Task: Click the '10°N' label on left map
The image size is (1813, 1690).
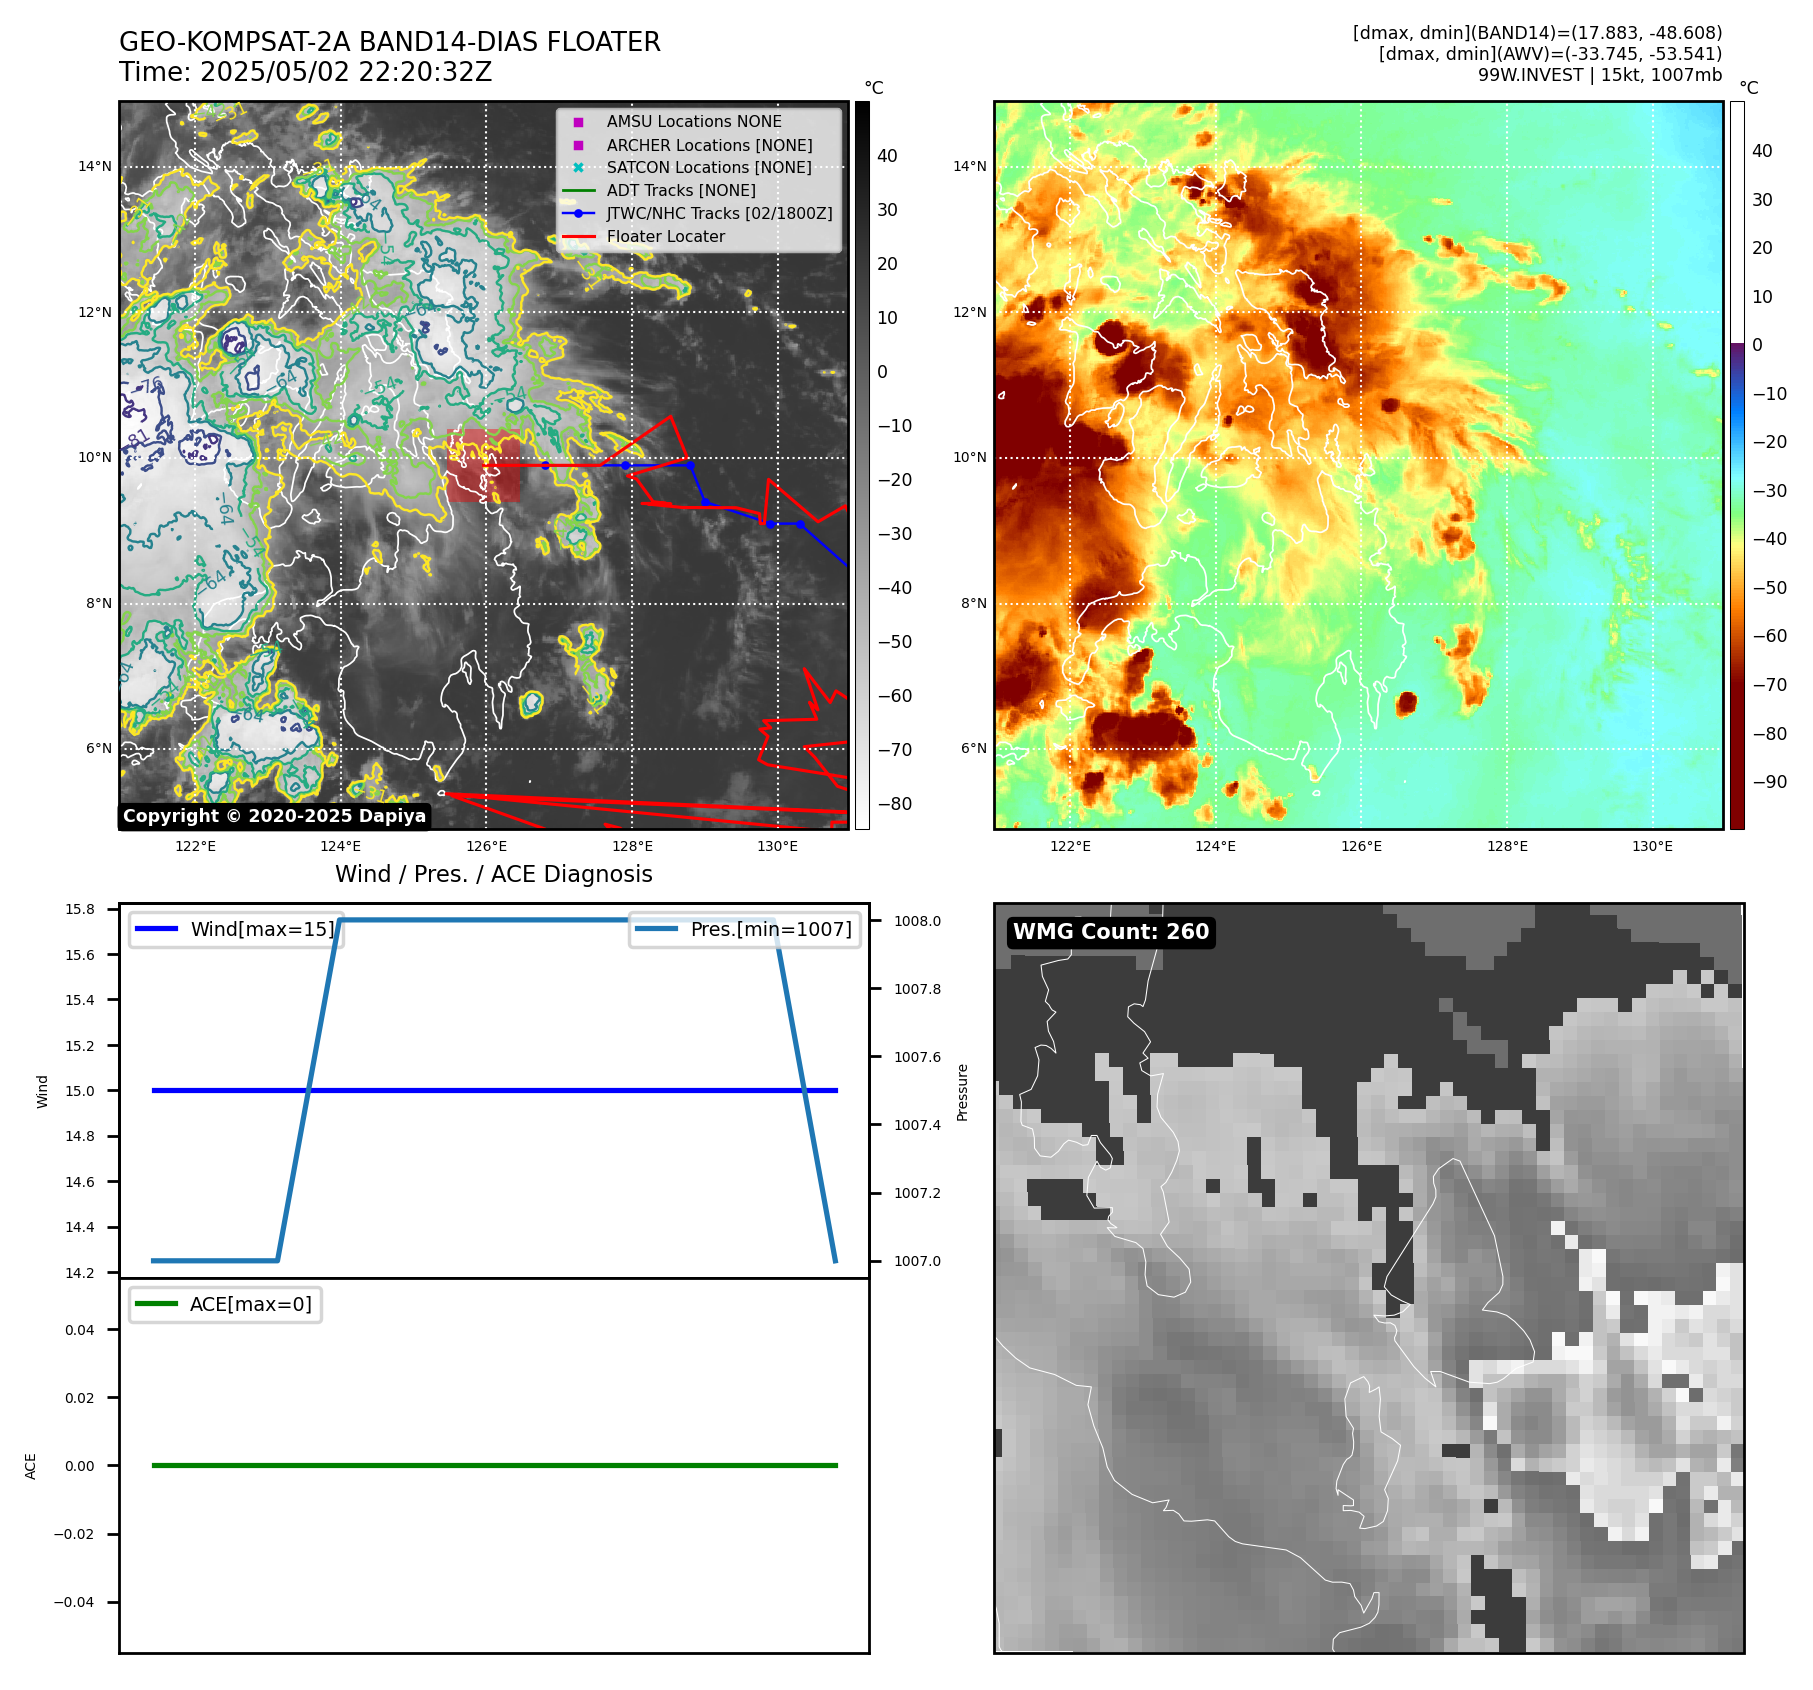Action: (96, 457)
